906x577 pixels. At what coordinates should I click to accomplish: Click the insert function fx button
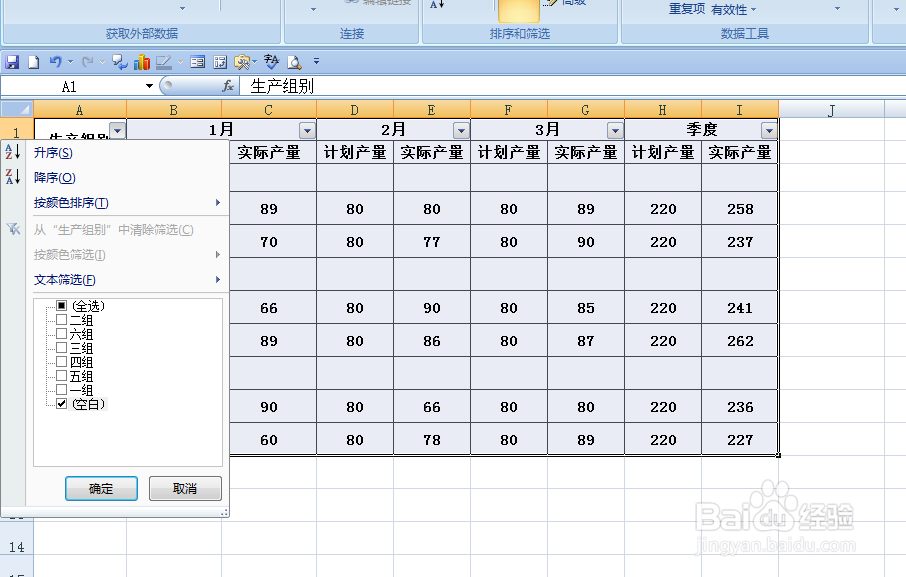(228, 86)
